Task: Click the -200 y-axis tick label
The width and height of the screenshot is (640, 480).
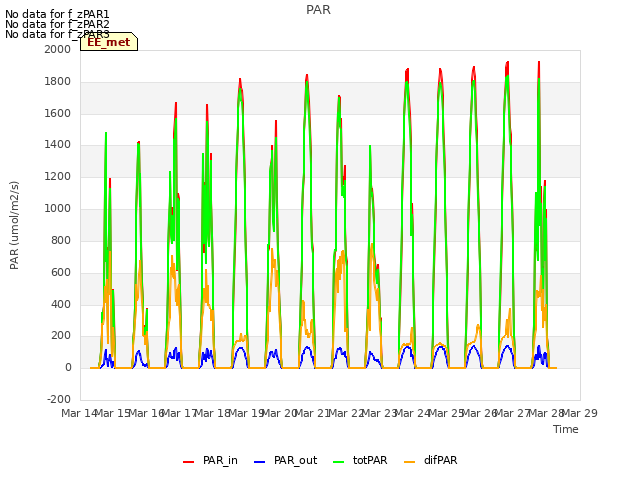Action: point(59,399)
